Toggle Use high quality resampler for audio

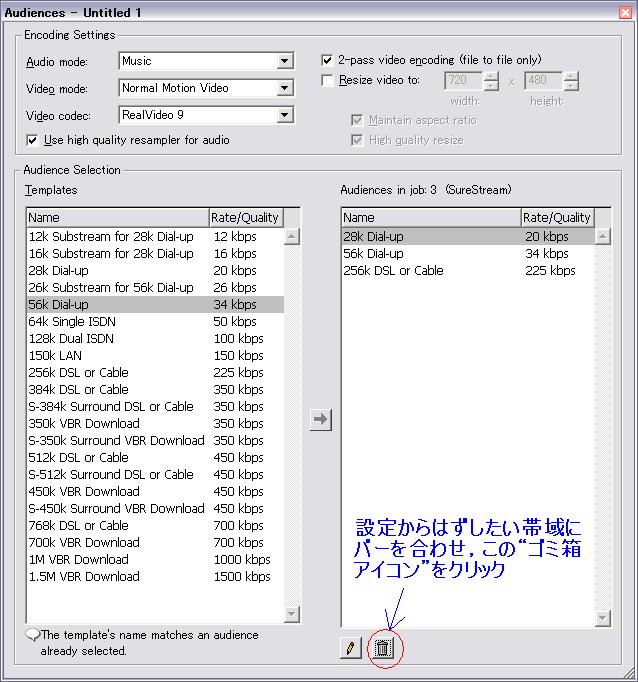point(32,140)
